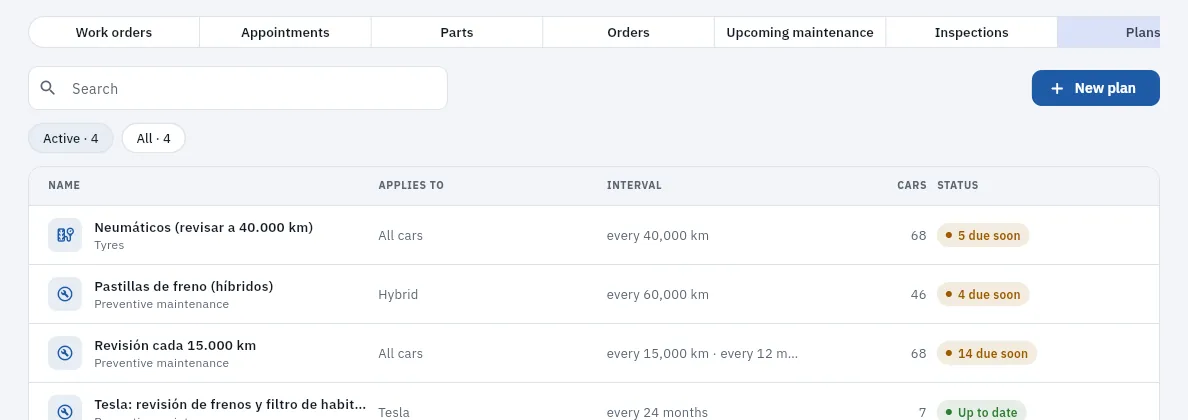Click the 7 cars count
1188x420 pixels.
[922, 413]
